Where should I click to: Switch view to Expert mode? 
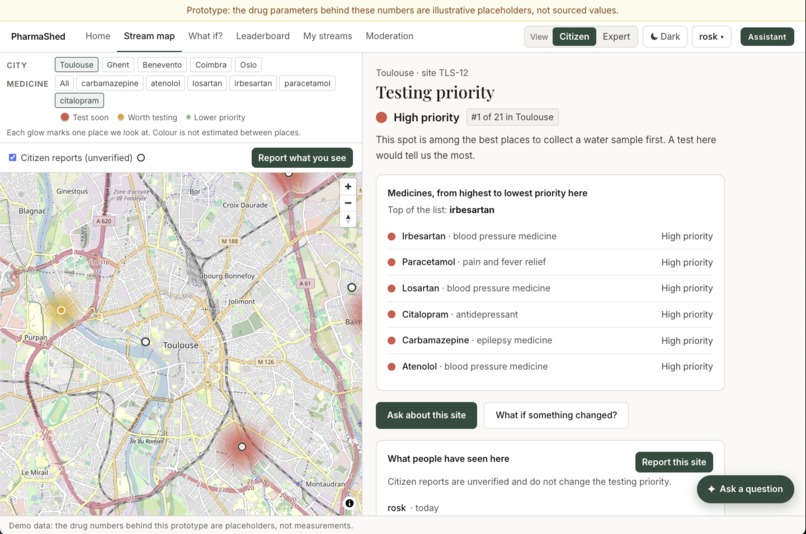[x=616, y=36]
